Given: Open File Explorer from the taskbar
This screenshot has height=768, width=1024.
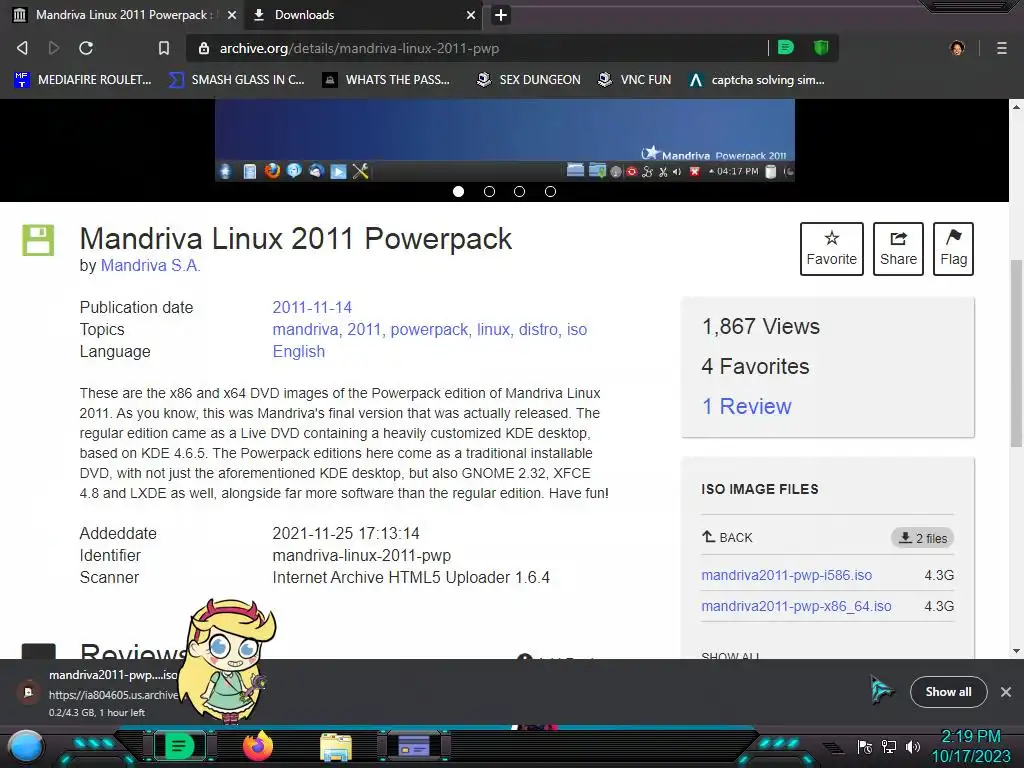Looking at the screenshot, I should tap(336, 748).
